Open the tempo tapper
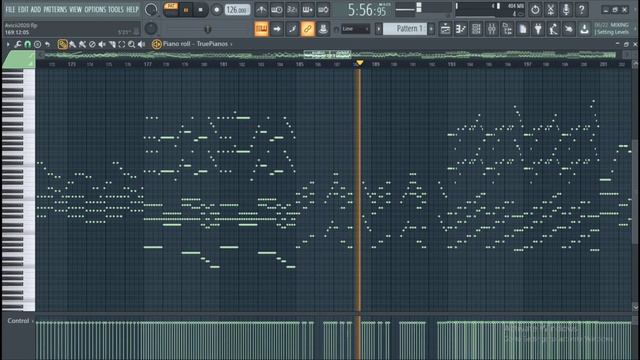This screenshot has width=640, height=360. (554, 29)
